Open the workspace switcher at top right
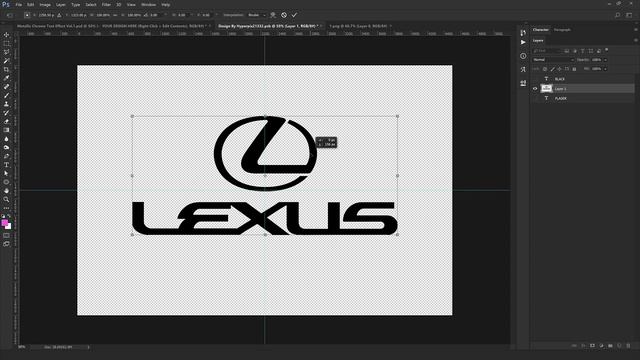This screenshot has width=640, height=360. (629, 15)
